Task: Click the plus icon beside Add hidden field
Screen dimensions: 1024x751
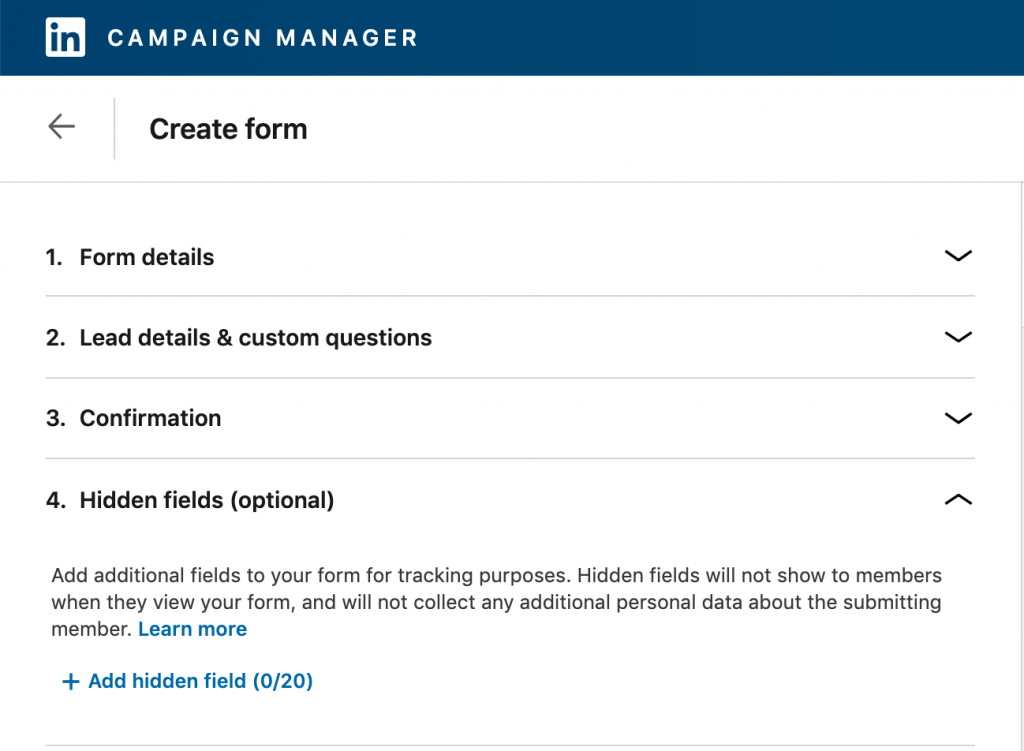Action: (71, 682)
